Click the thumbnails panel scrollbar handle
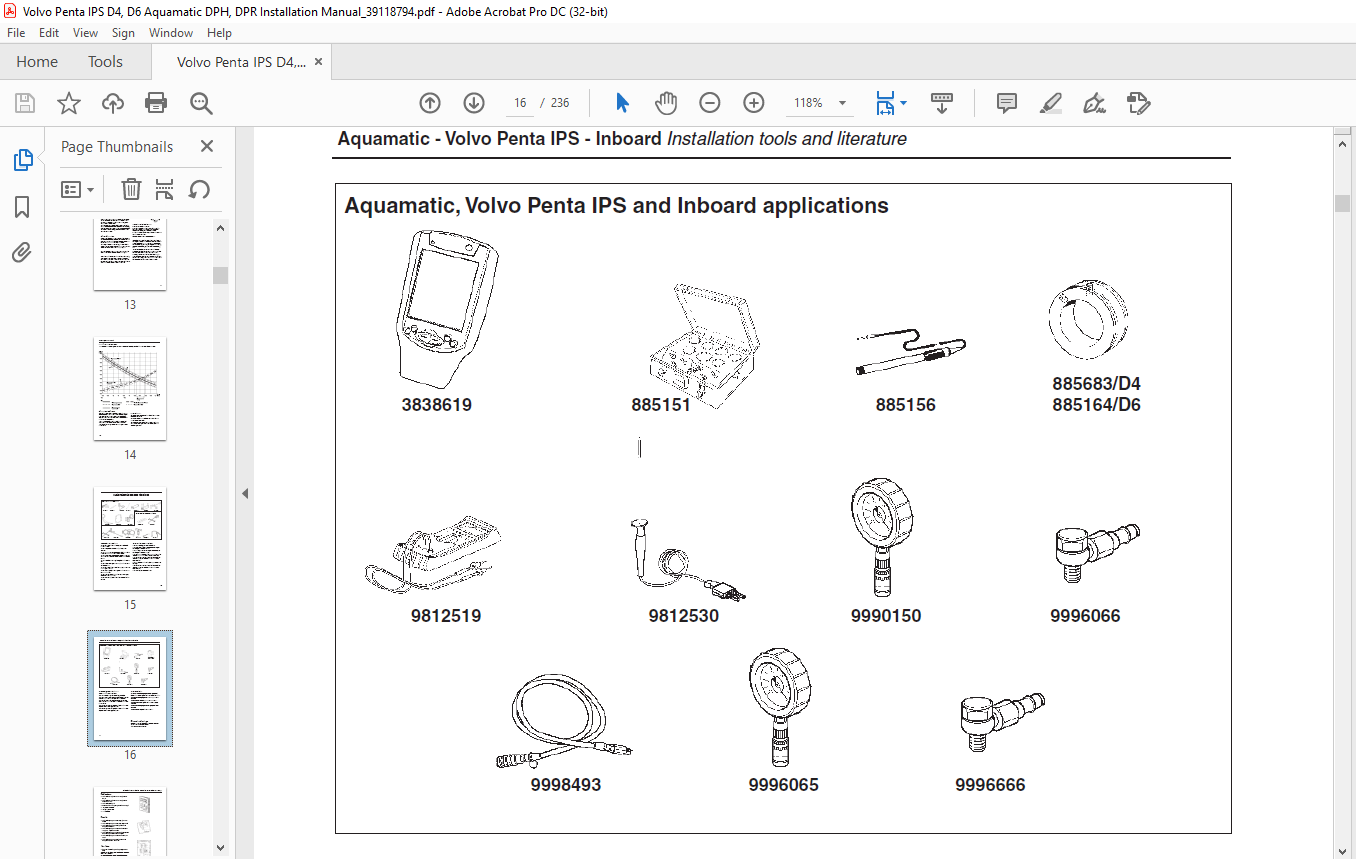1356x859 pixels. point(221,276)
